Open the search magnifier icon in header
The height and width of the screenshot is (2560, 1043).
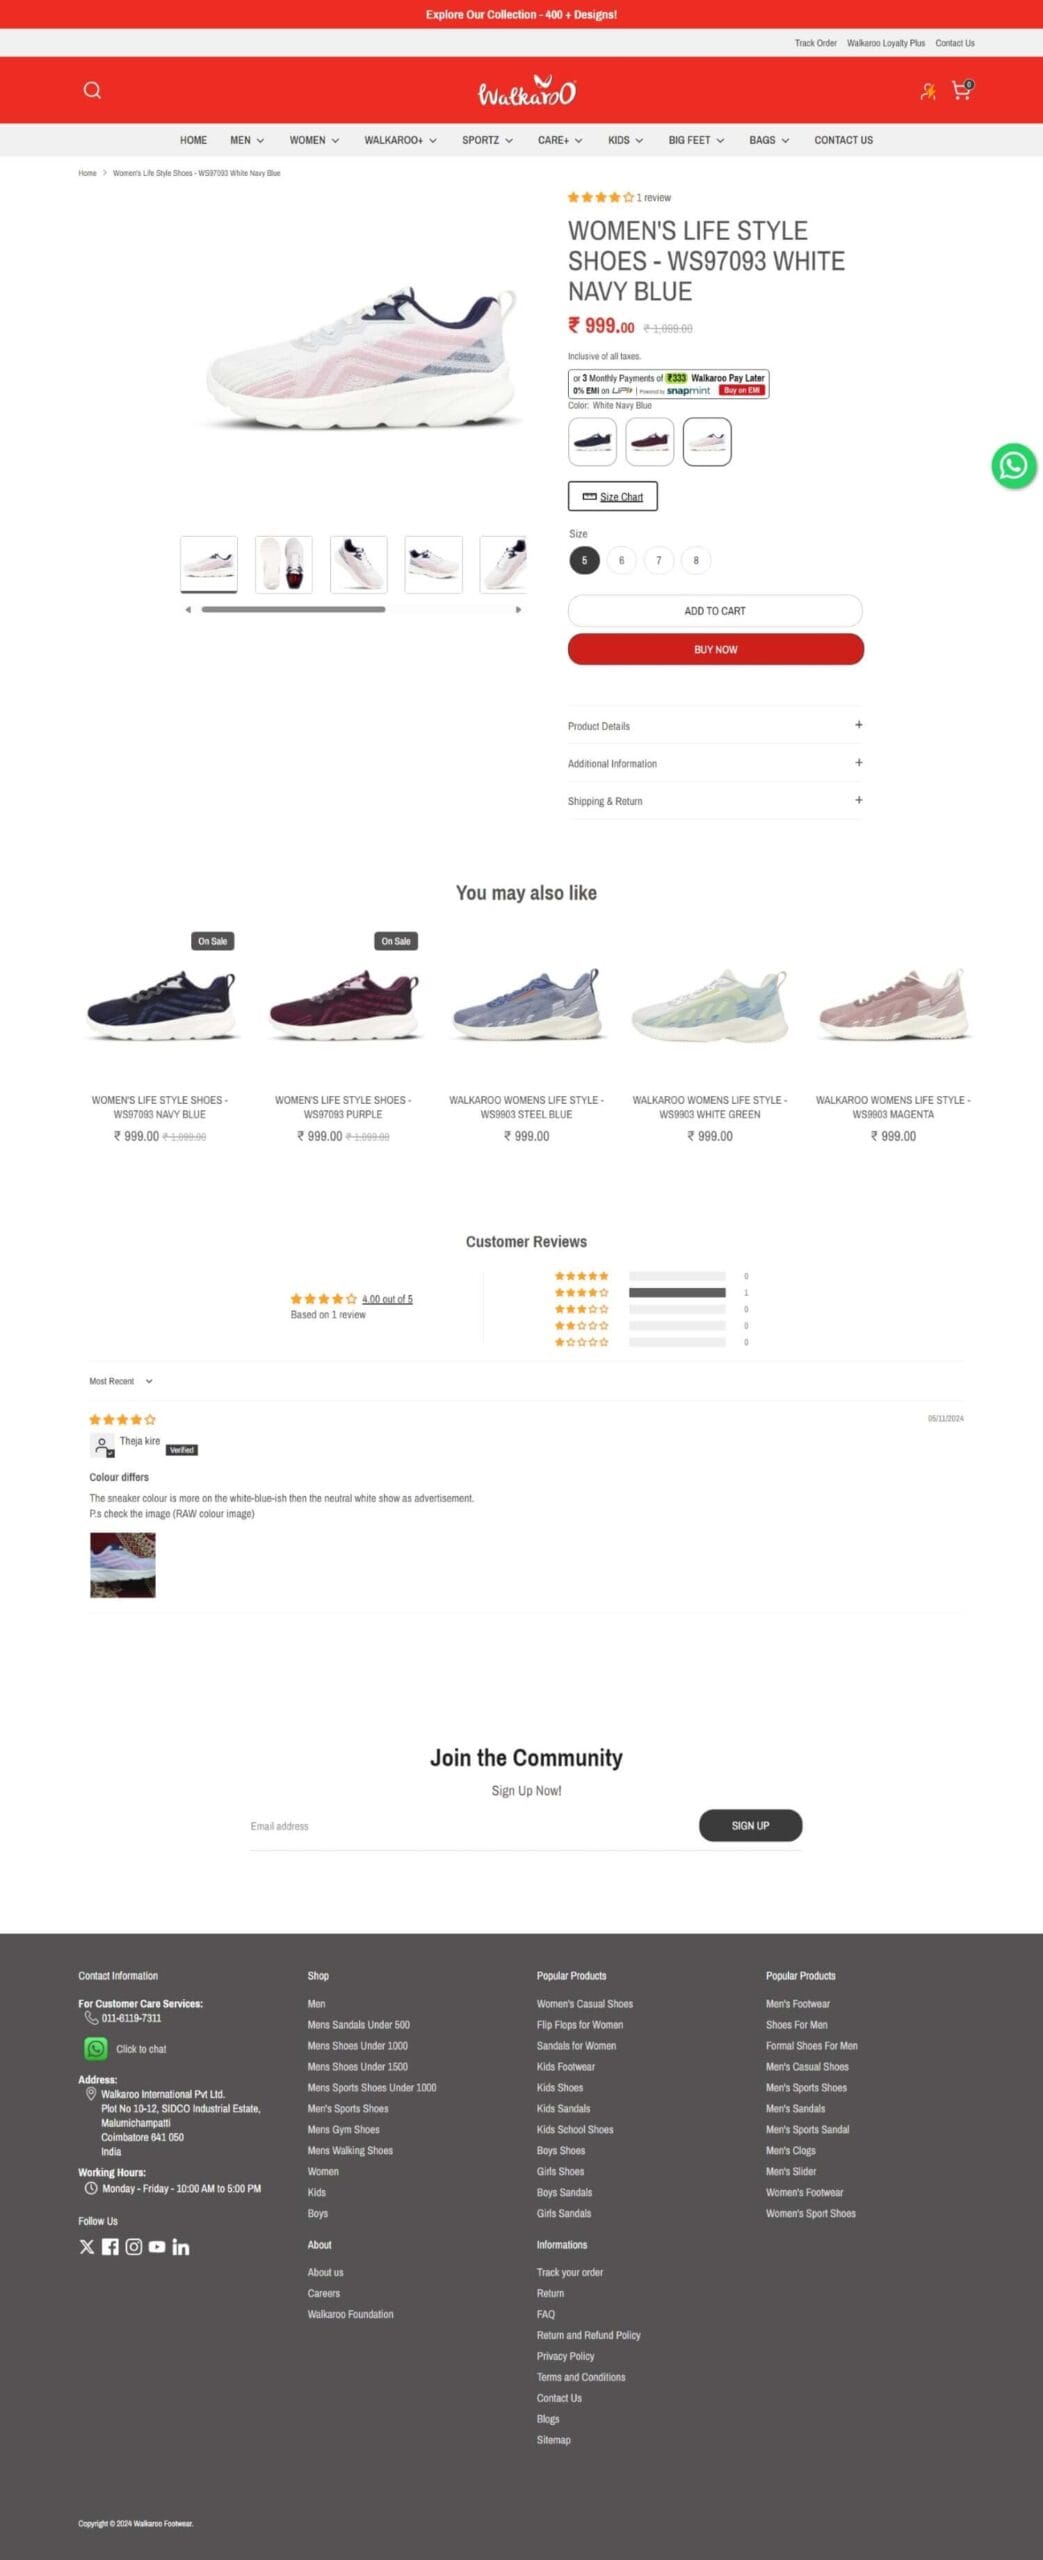tap(92, 90)
